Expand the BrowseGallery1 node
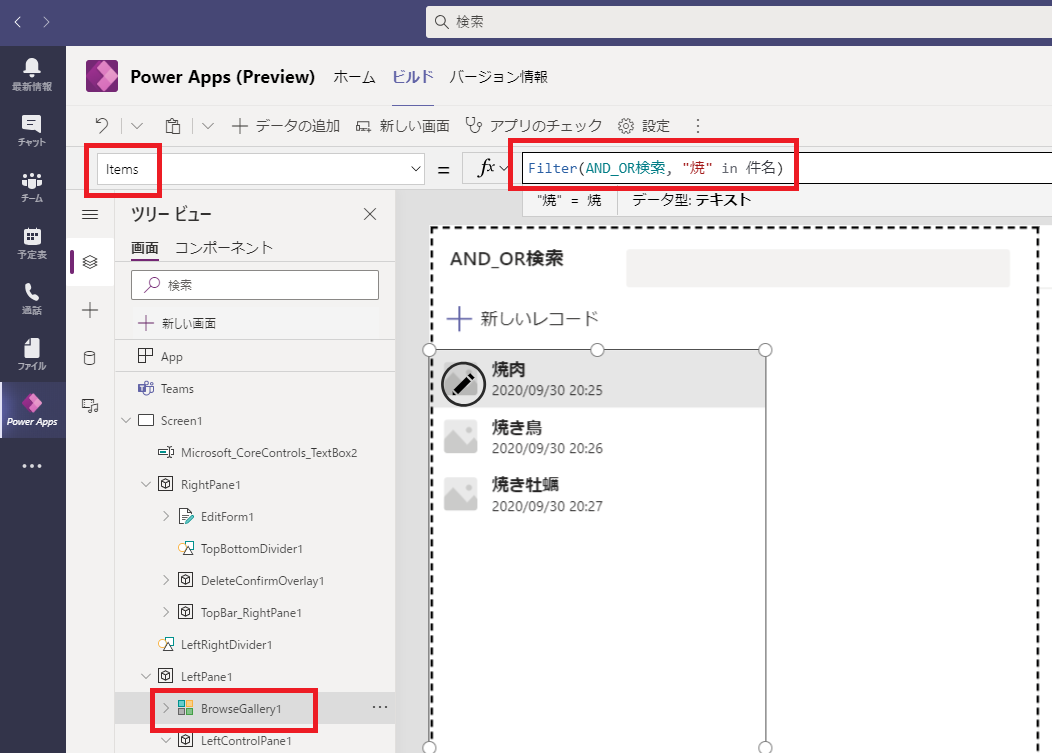 pyautogui.click(x=166, y=707)
